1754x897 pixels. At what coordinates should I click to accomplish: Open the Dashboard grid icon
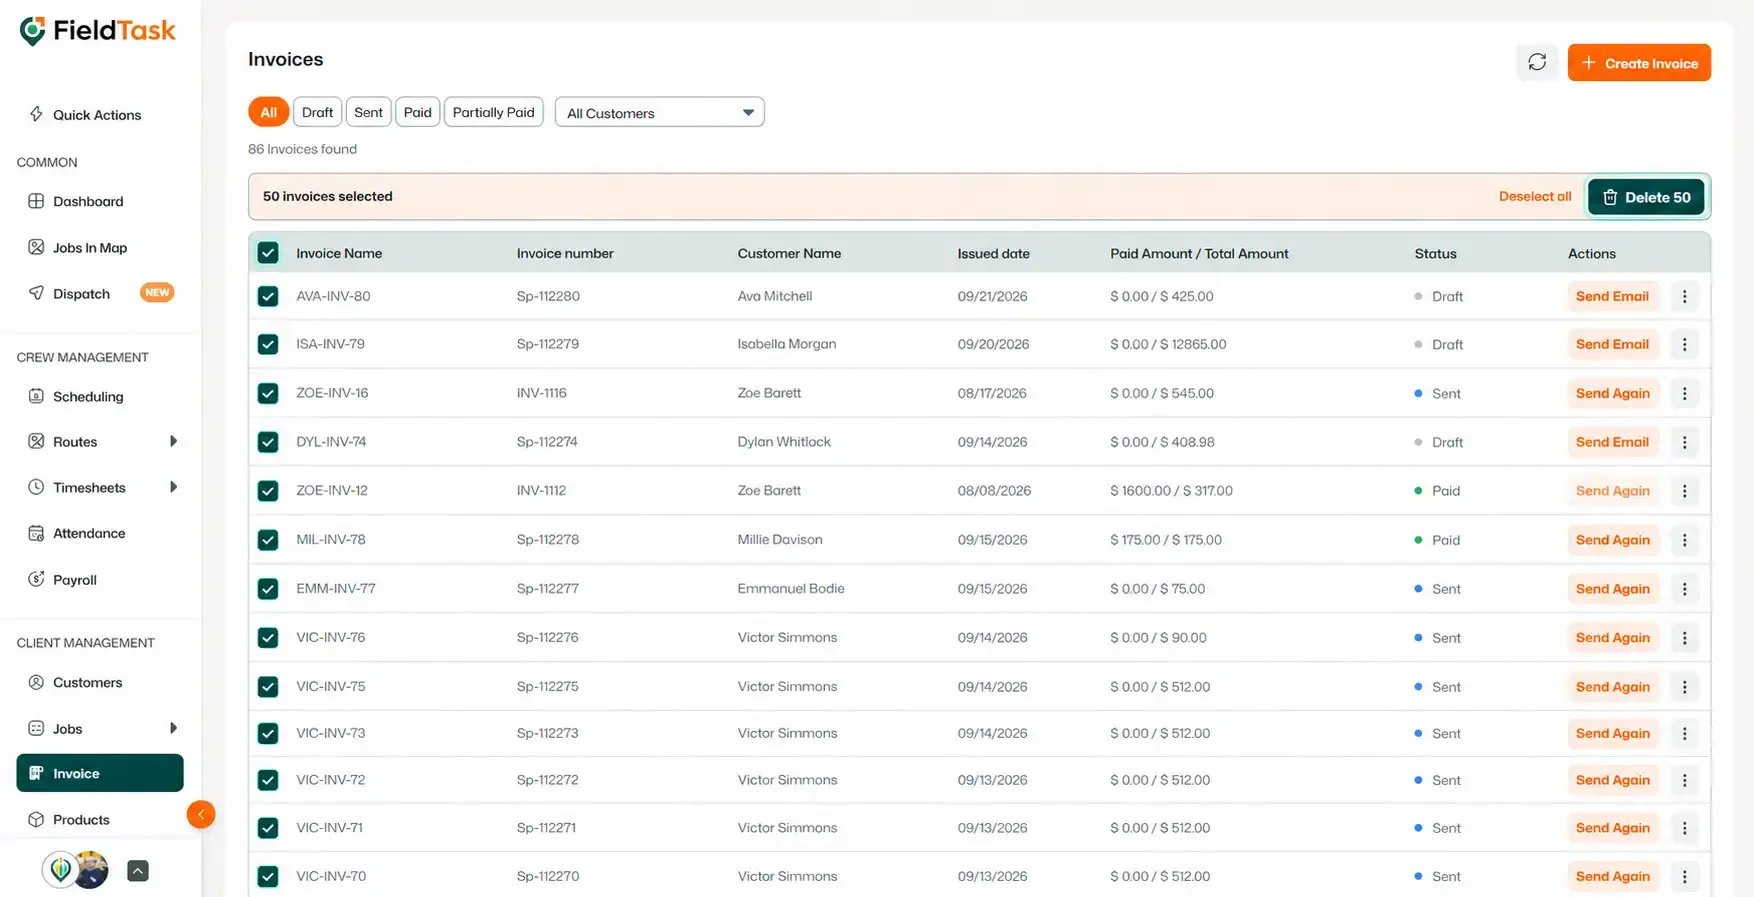36,201
